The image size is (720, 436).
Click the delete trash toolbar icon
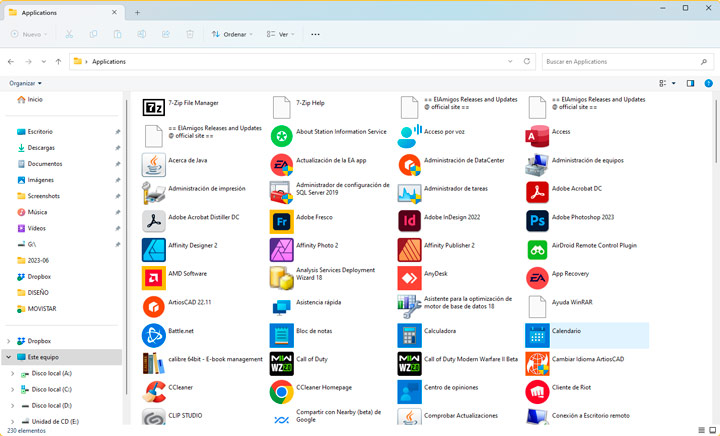pos(190,34)
